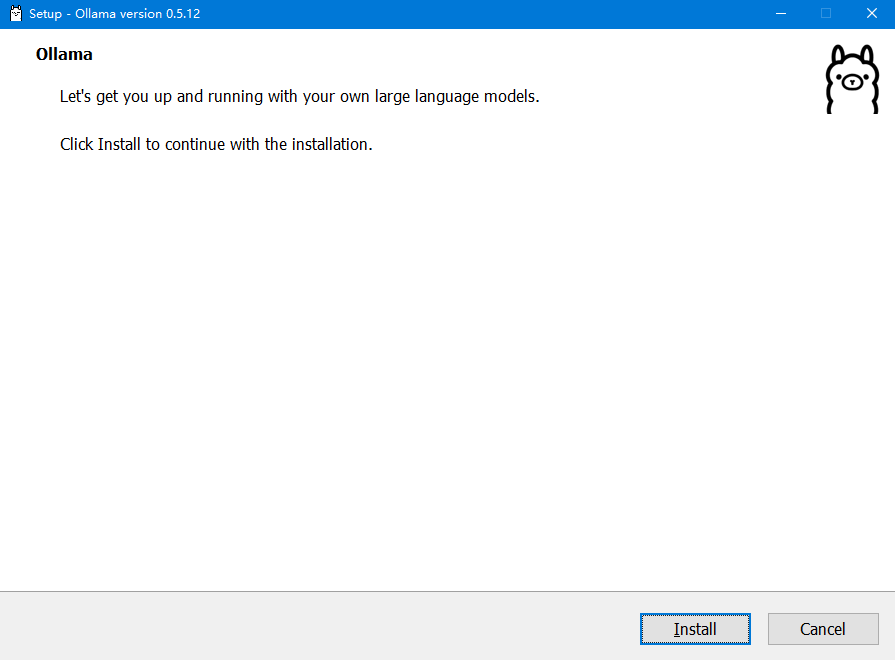
Task: Click the word 'Install' in instruction sentence
Action: 119,144
